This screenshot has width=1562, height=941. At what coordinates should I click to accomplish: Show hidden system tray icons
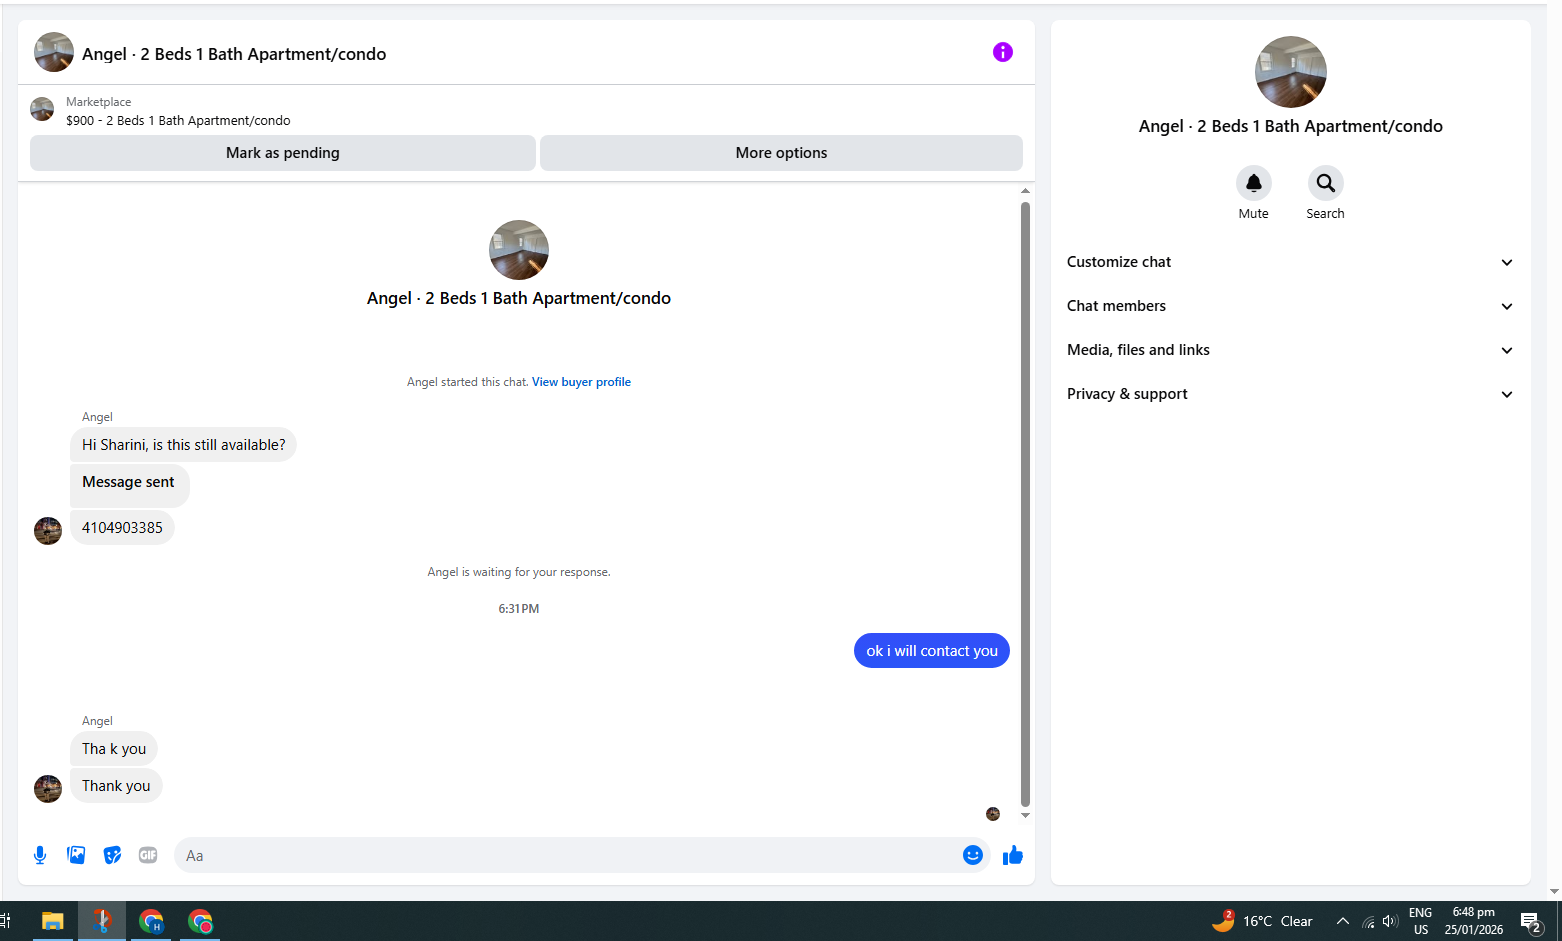pyautogui.click(x=1343, y=921)
